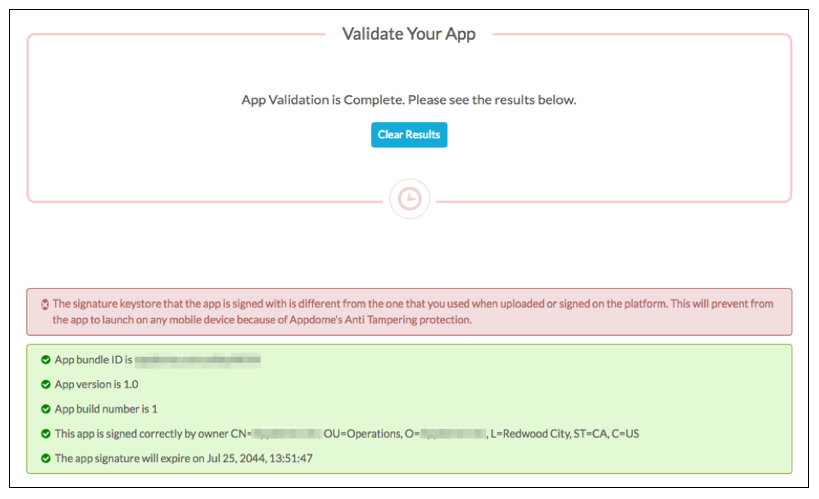Image resolution: width=819 pixels, height=499 pixels.
Task: Click green checkmark beside signed correctly line
Action: [45, 434]
